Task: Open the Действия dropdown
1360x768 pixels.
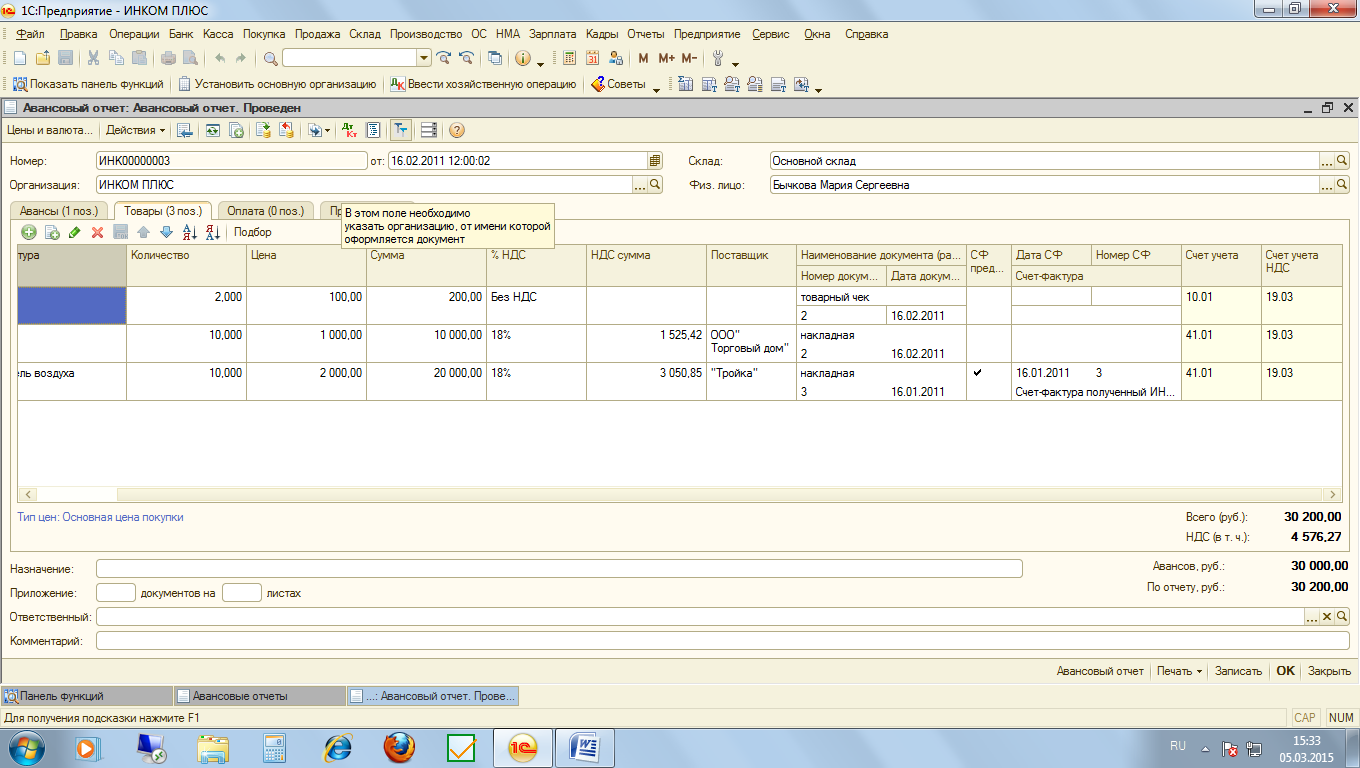Action: (x=136, y=130)
